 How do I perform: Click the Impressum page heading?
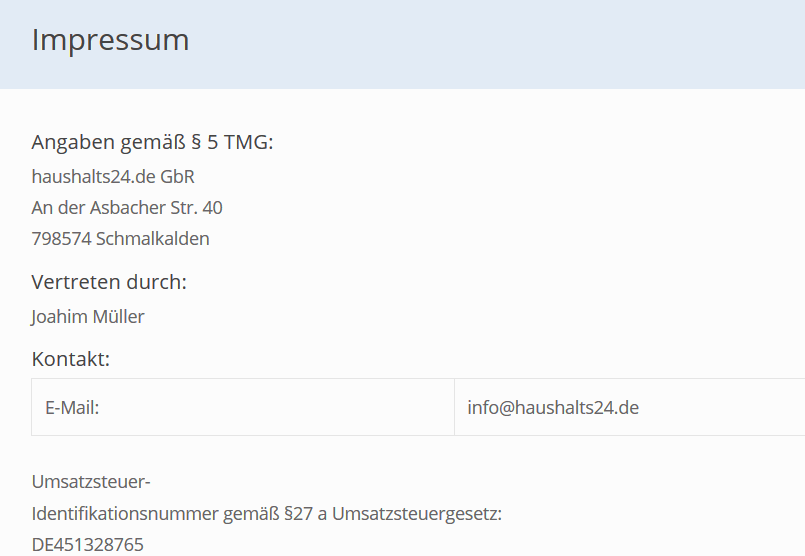[110, 40]
